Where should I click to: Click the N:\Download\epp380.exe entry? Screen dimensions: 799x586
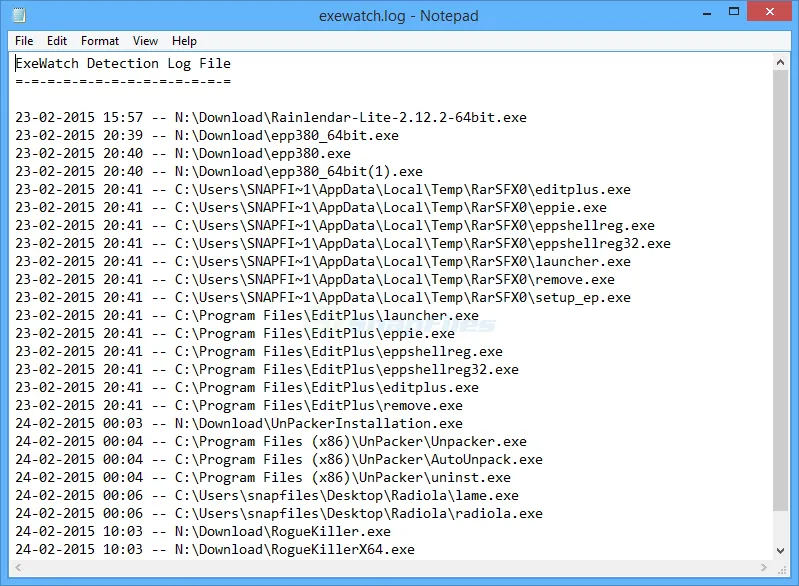(x=183, y=153)
